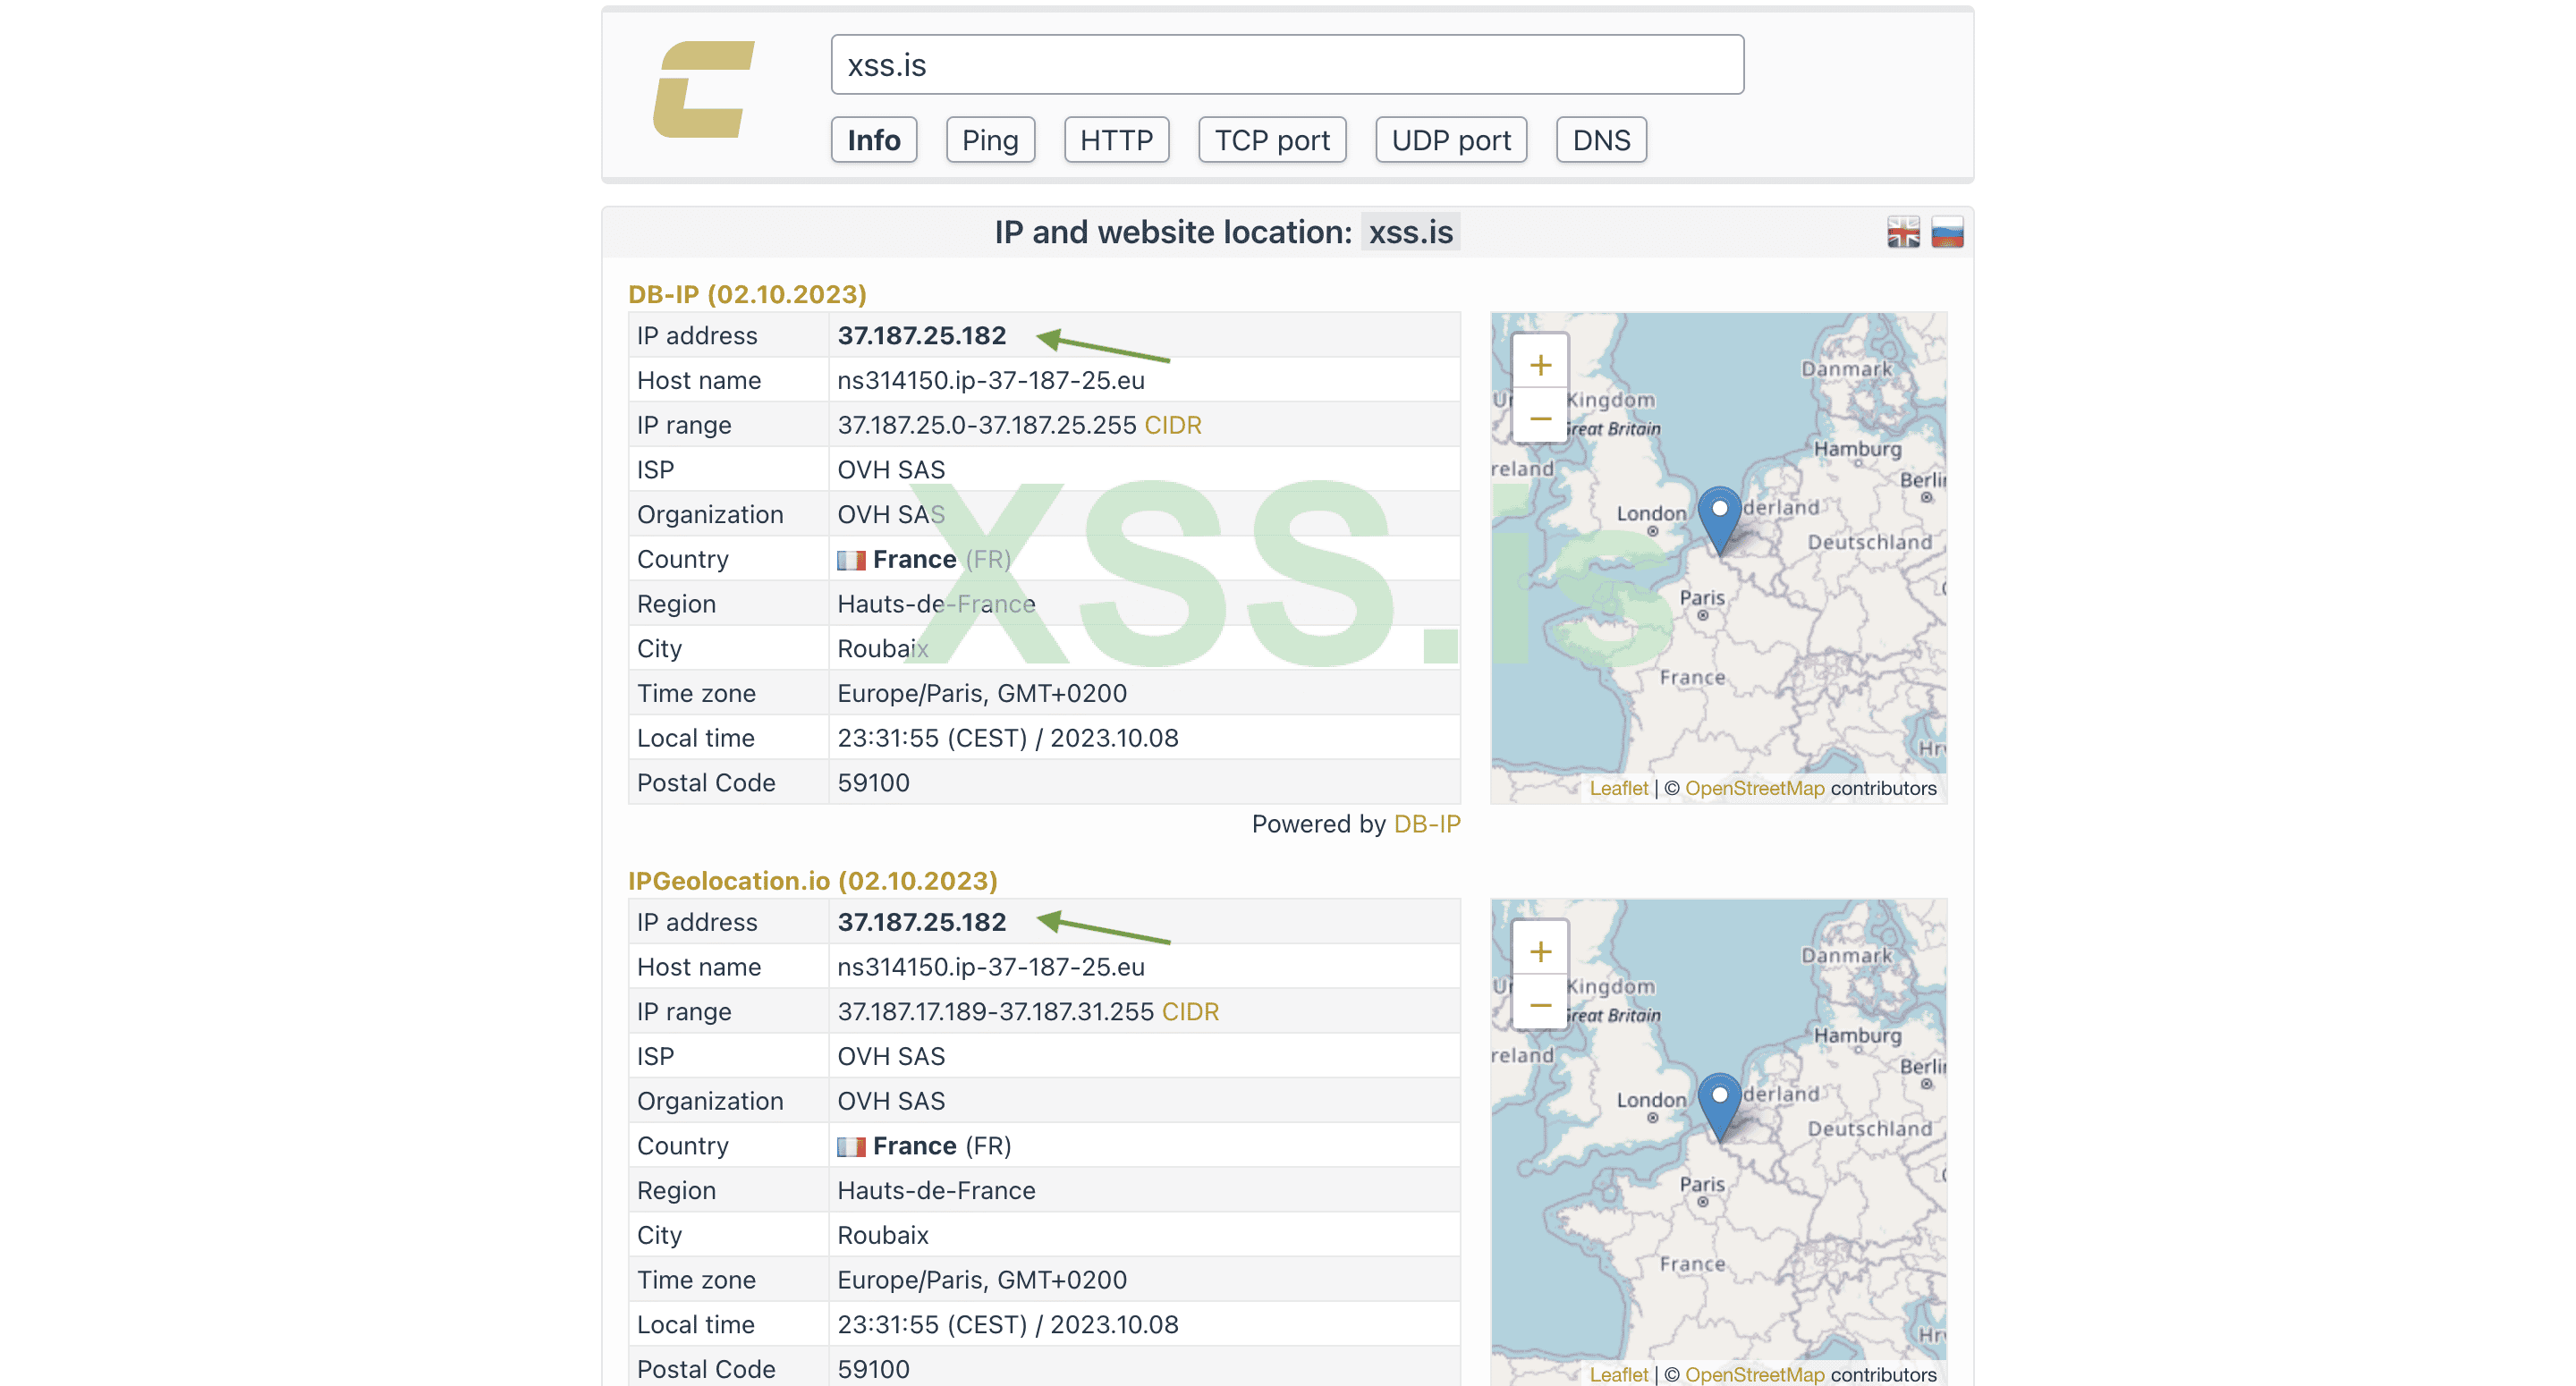Open the Info tab
Viewport: 2576px width, 1386px height.
click(x=873, y=140)
